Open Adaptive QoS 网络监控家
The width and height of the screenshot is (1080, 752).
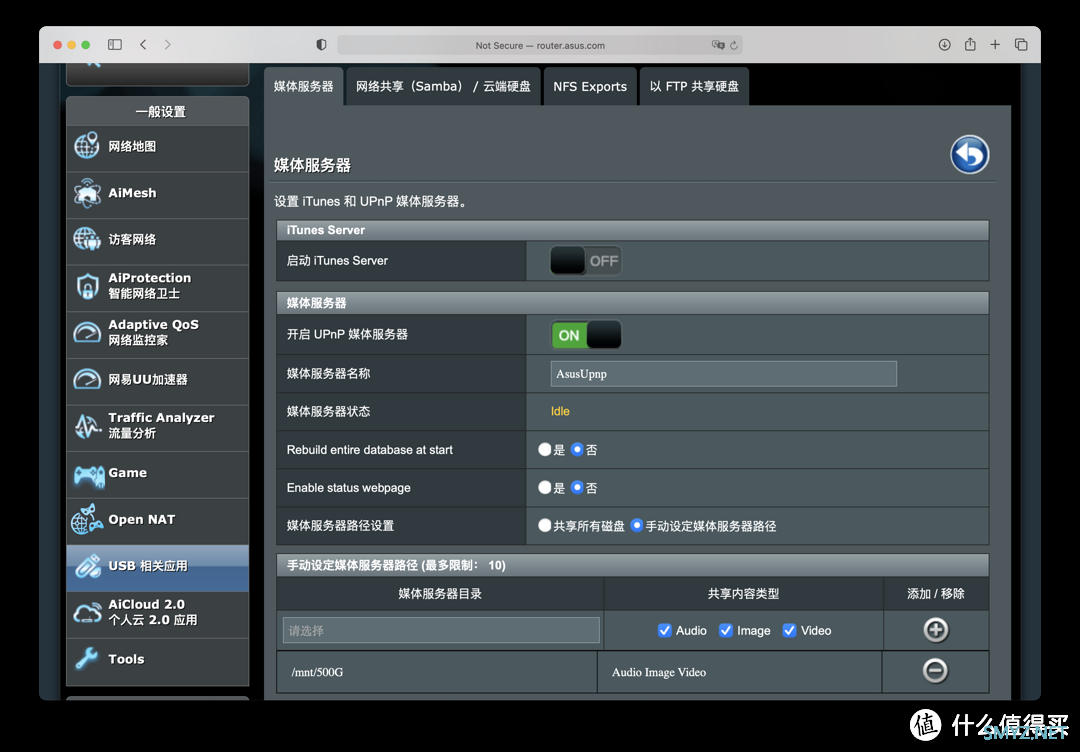pyautogui.click(x=157, y=333)
